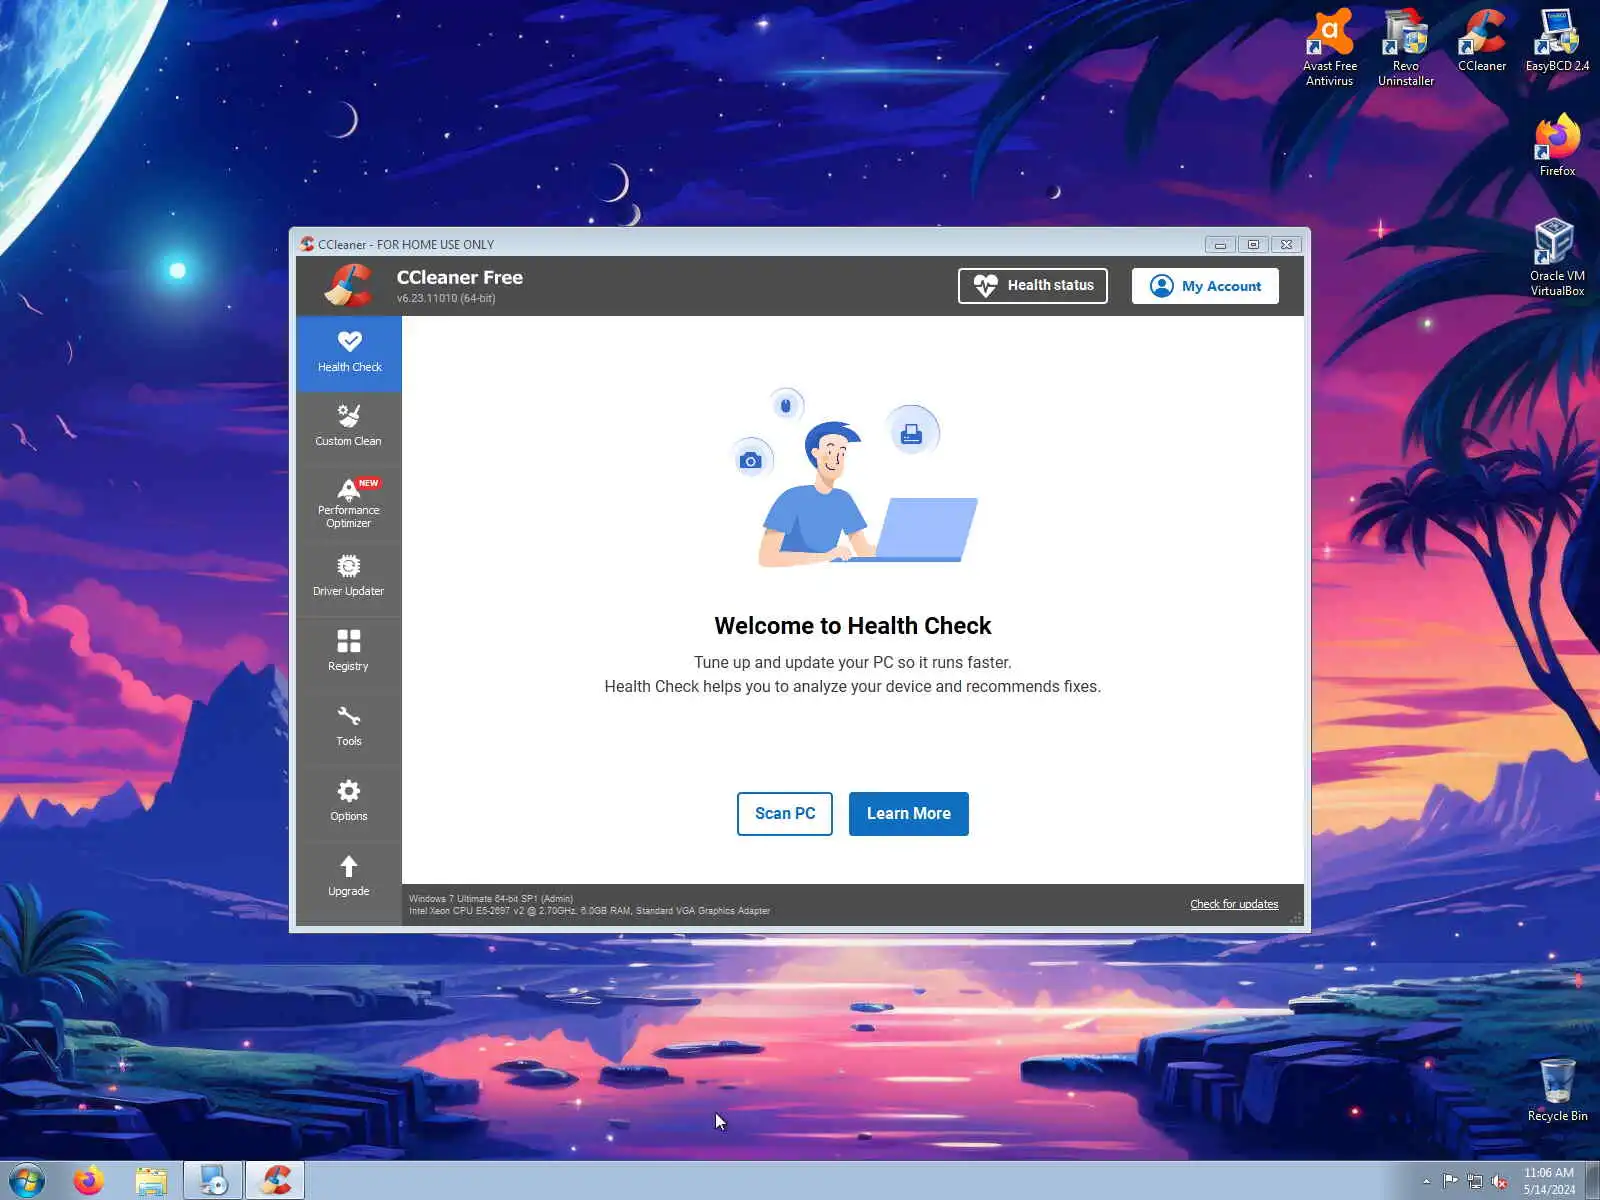Select Upgrade in the sidebar
Image resolution: width=1600 pixels, height=1200 pixels.
pos(349,877)
